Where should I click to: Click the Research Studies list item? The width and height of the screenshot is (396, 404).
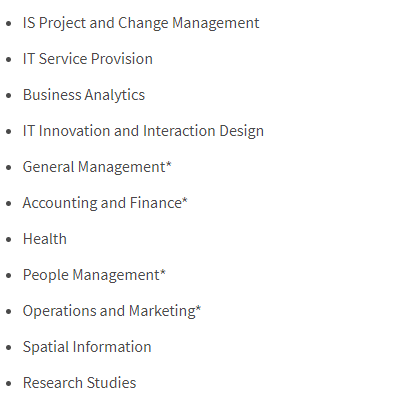79,383
